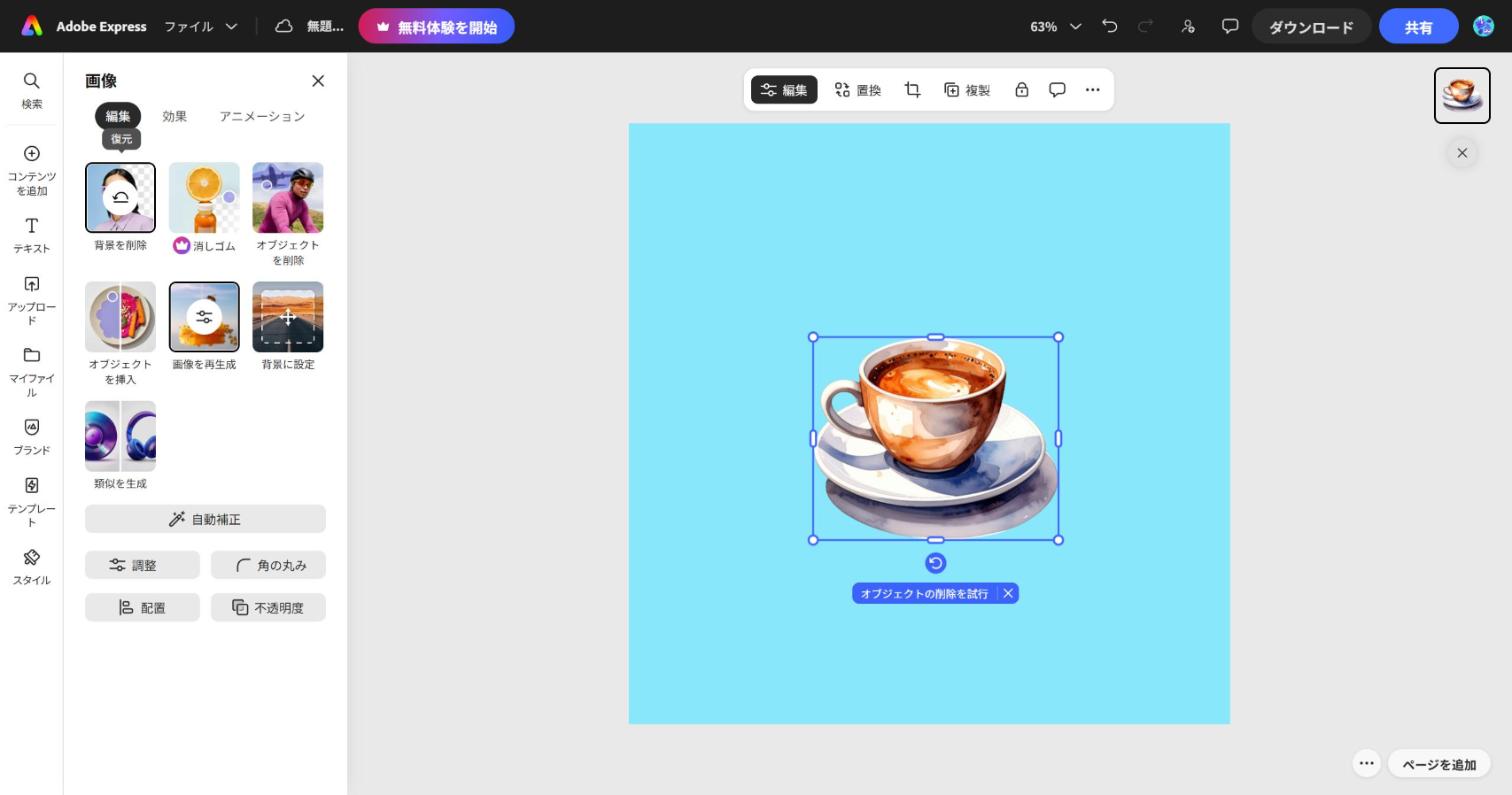Image resolution: width=1512 pixels, height=795 pixels.
Task: Apply 自動補正 auto enhance
Action: click(x=205, y=519)
